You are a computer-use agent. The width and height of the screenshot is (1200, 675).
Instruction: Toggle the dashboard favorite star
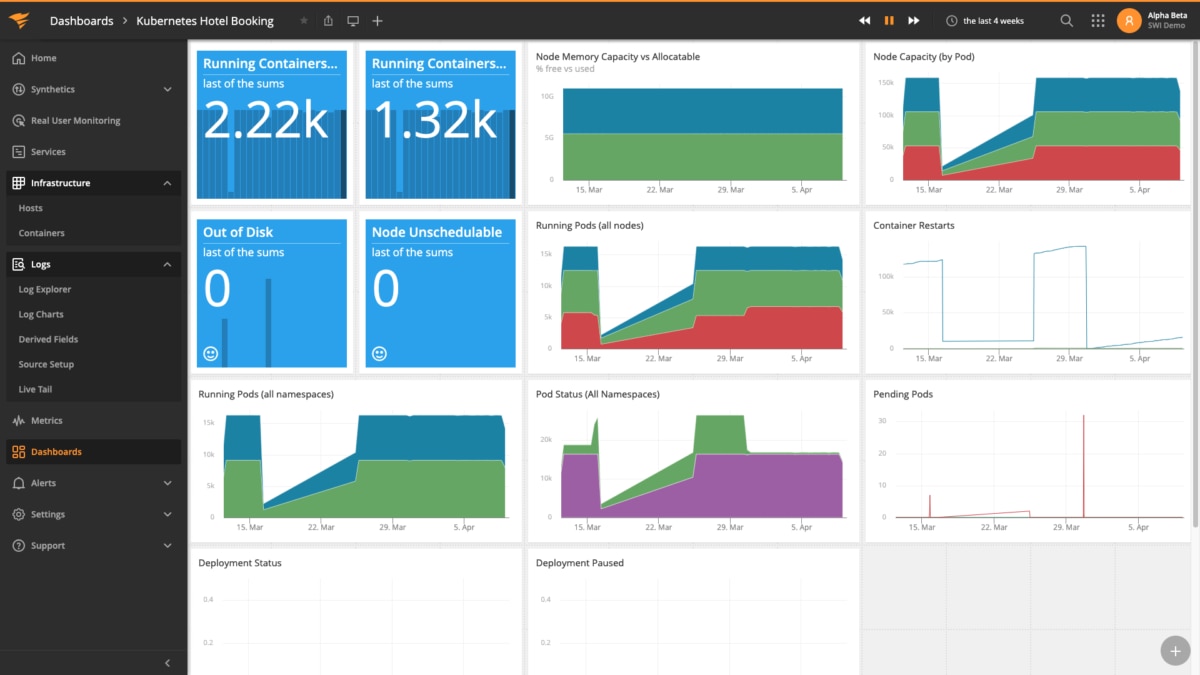pyautogui.click(x=303, y=20)
